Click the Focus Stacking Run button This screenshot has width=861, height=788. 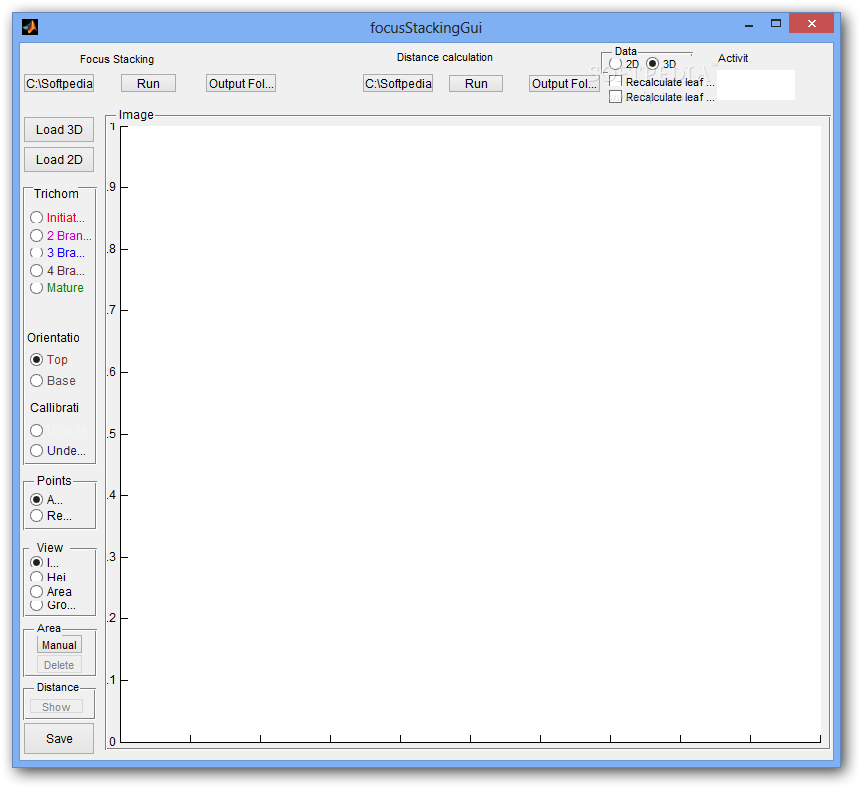tap(148, 83)
